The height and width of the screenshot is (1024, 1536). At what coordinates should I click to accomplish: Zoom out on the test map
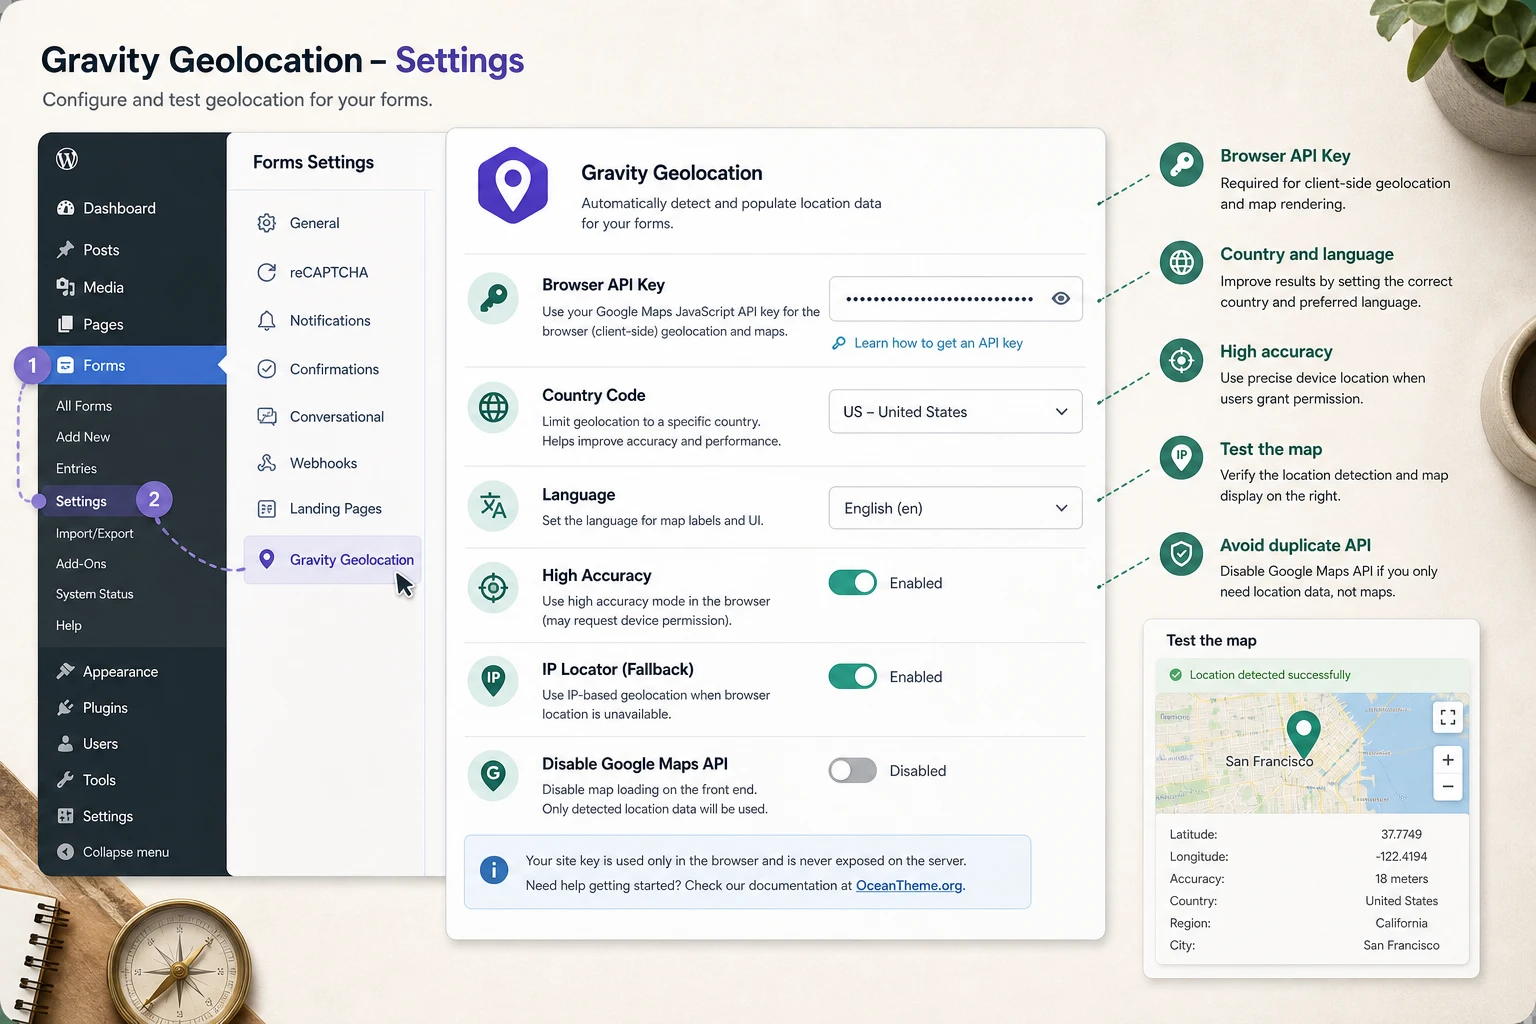(x=1448, y=787)
